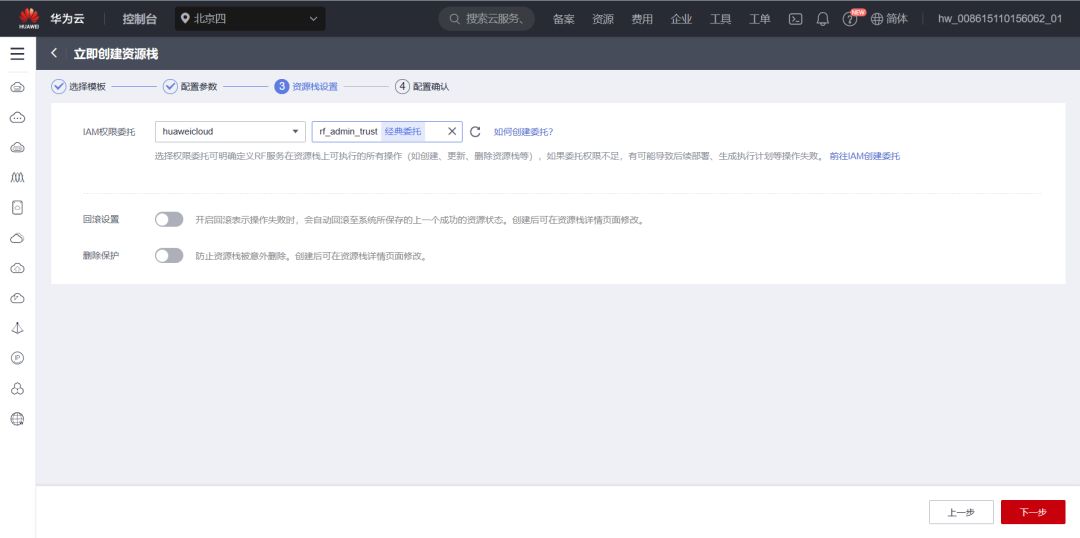Open the 北京四 region selector
This screenshot has width=1080, height=538.
(250, 19)
